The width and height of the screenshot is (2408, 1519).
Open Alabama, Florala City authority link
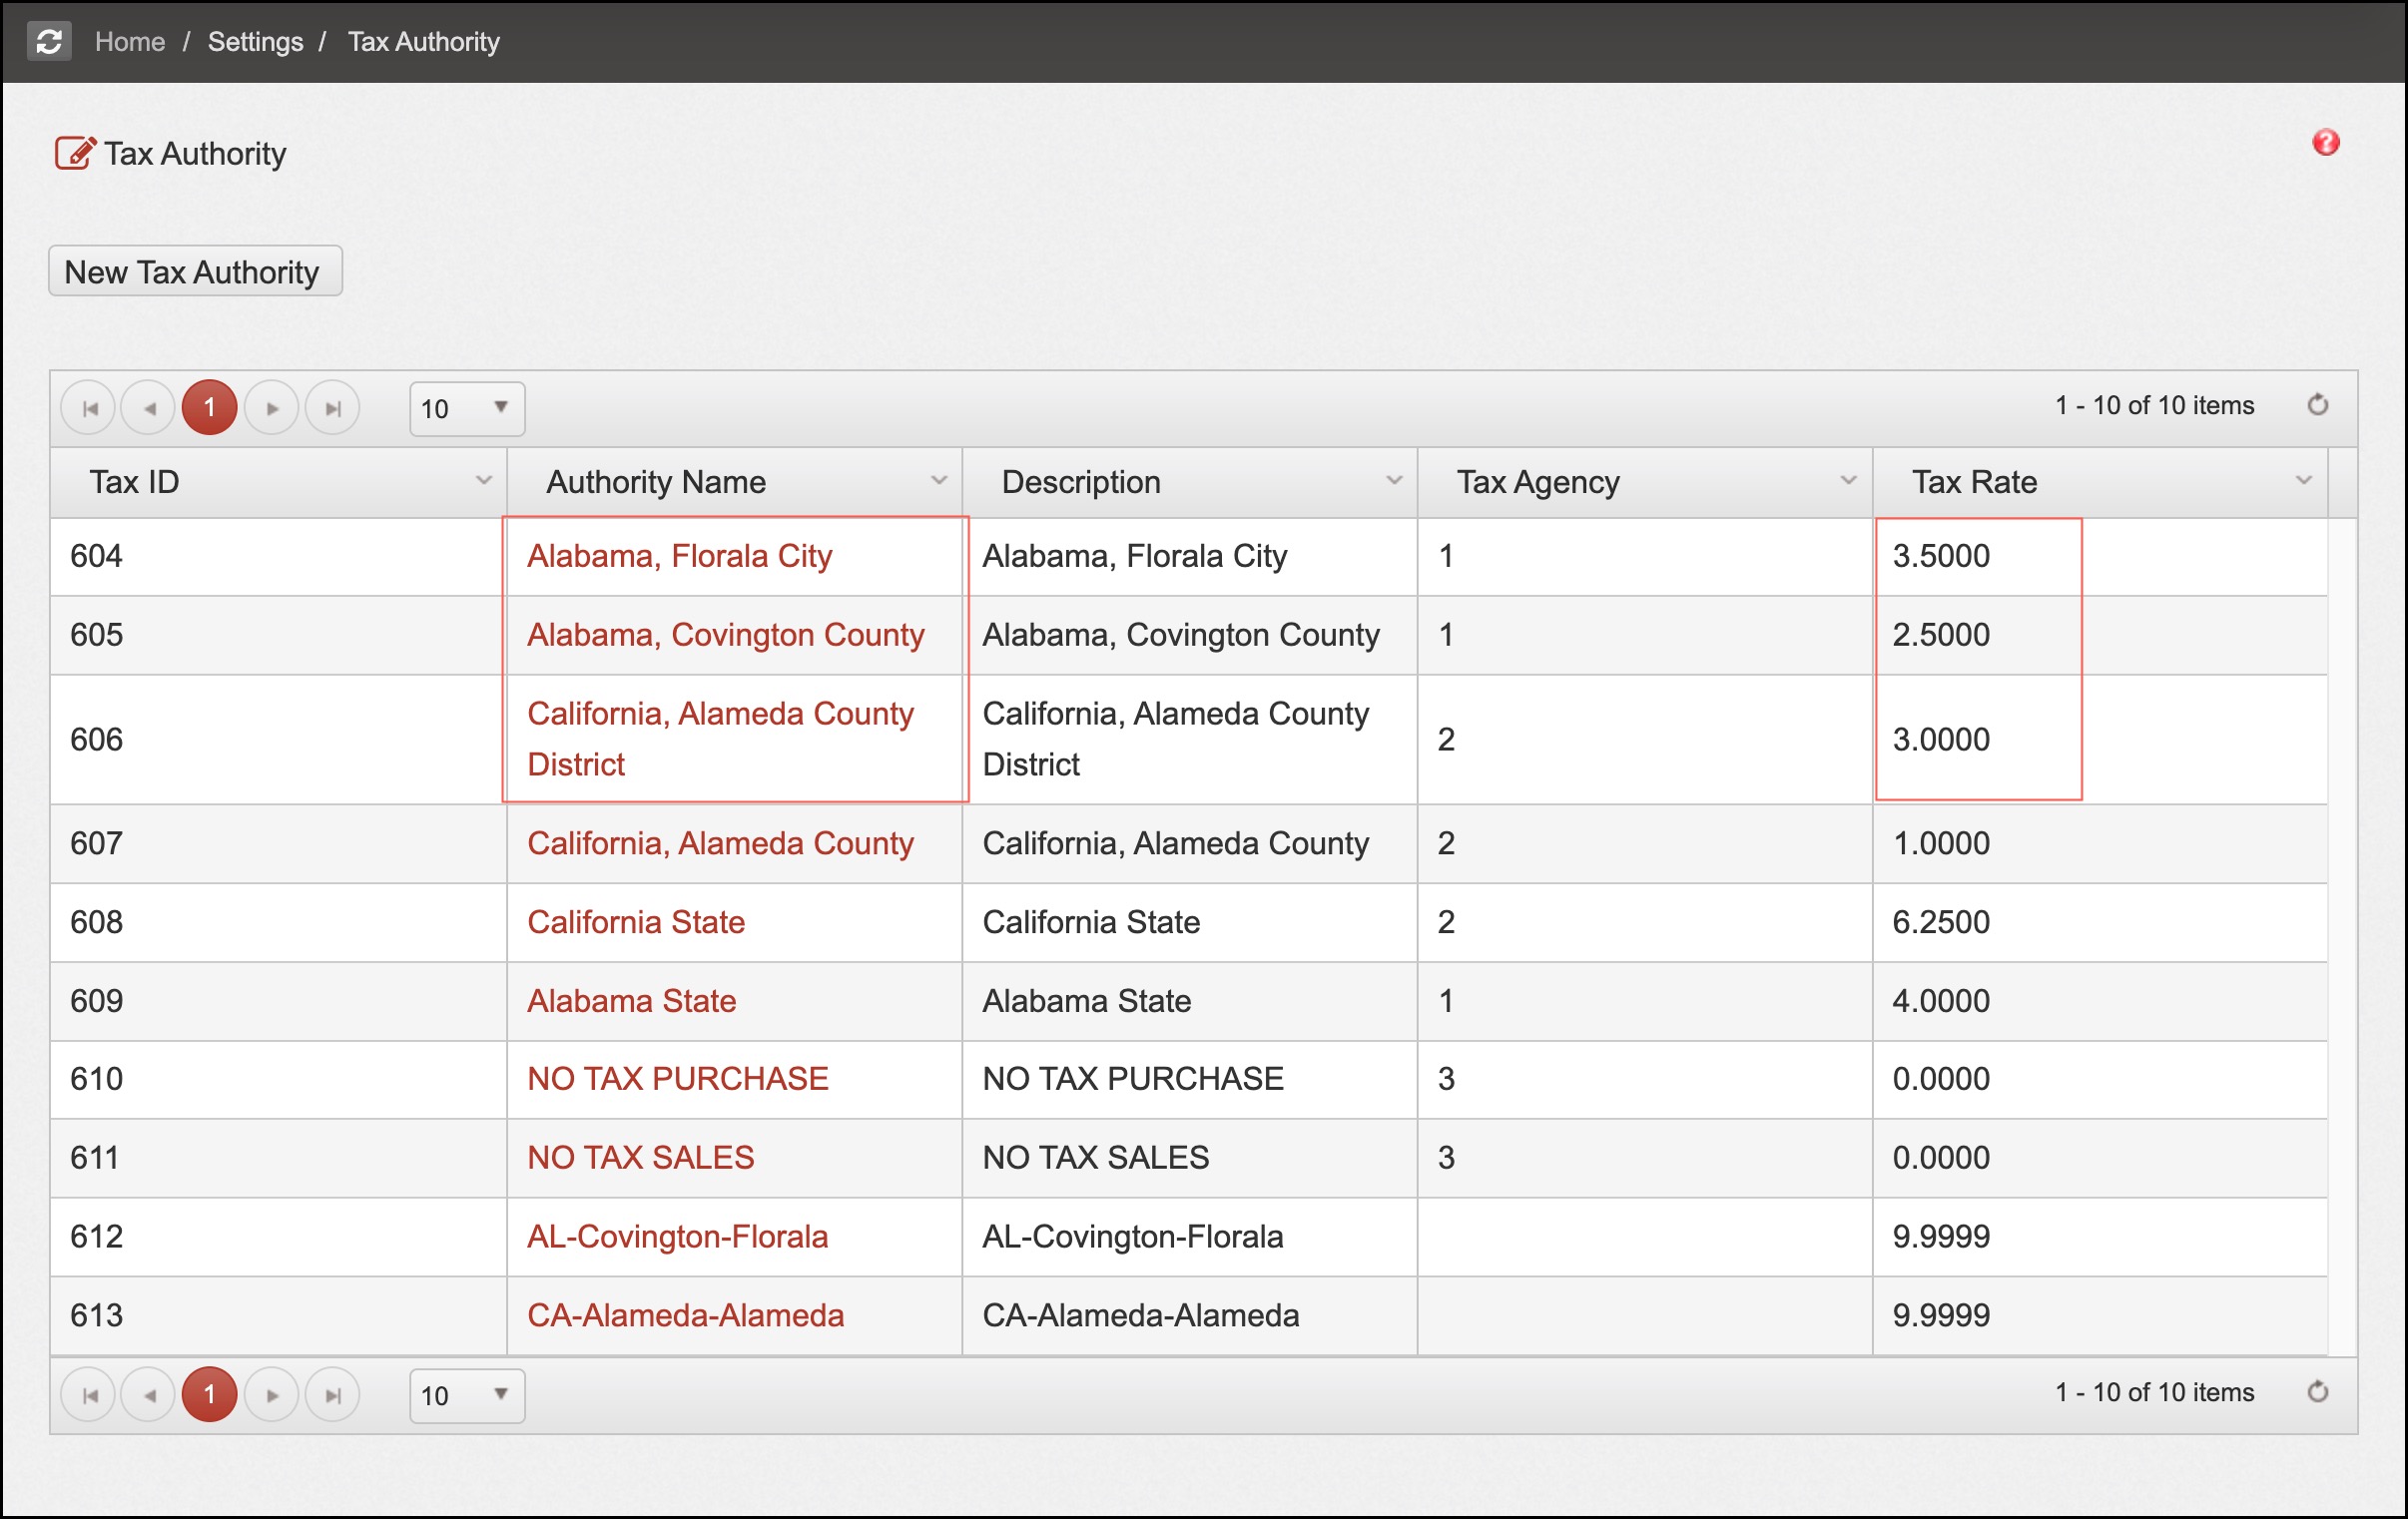[679, 556]
